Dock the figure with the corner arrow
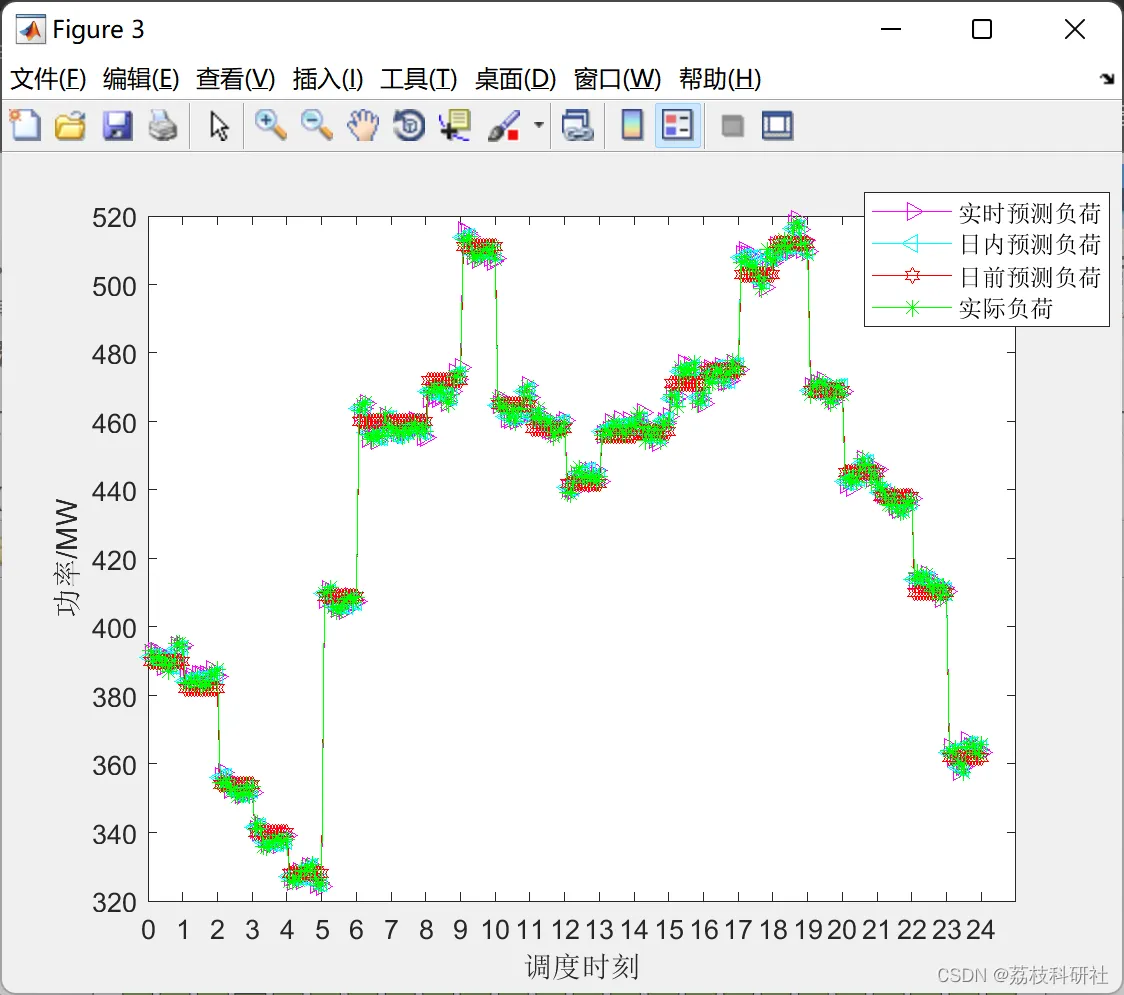 click(x=1107, y=79)
